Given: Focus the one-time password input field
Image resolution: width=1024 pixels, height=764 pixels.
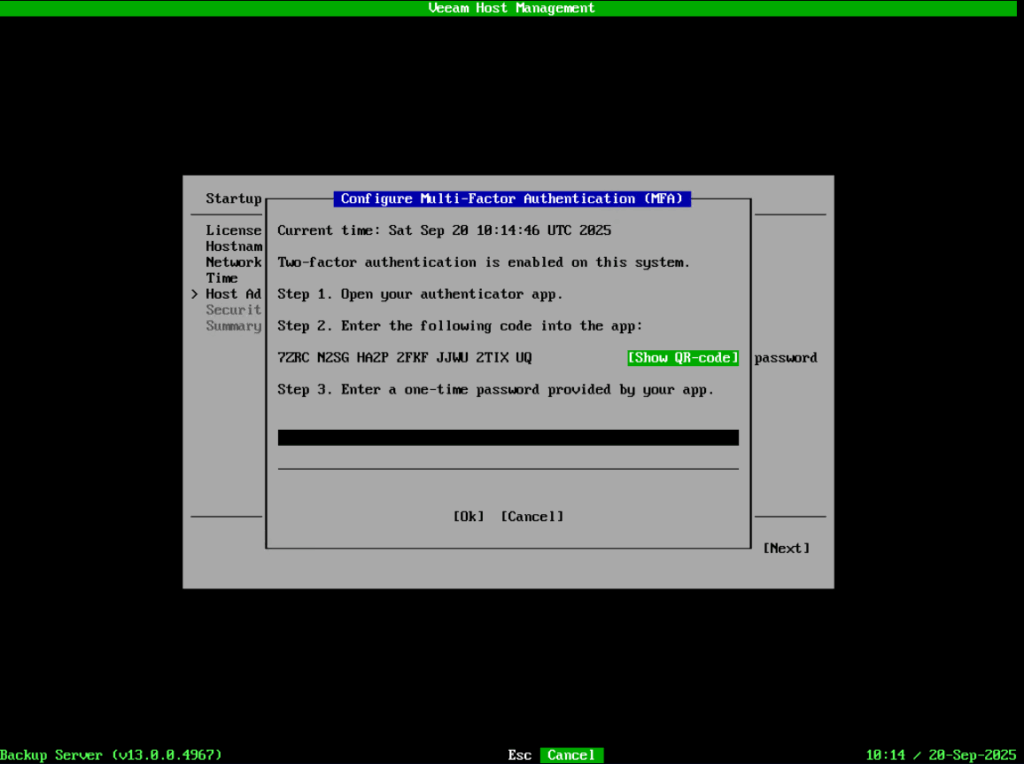Looking at the screenshot, I should 508,438.
